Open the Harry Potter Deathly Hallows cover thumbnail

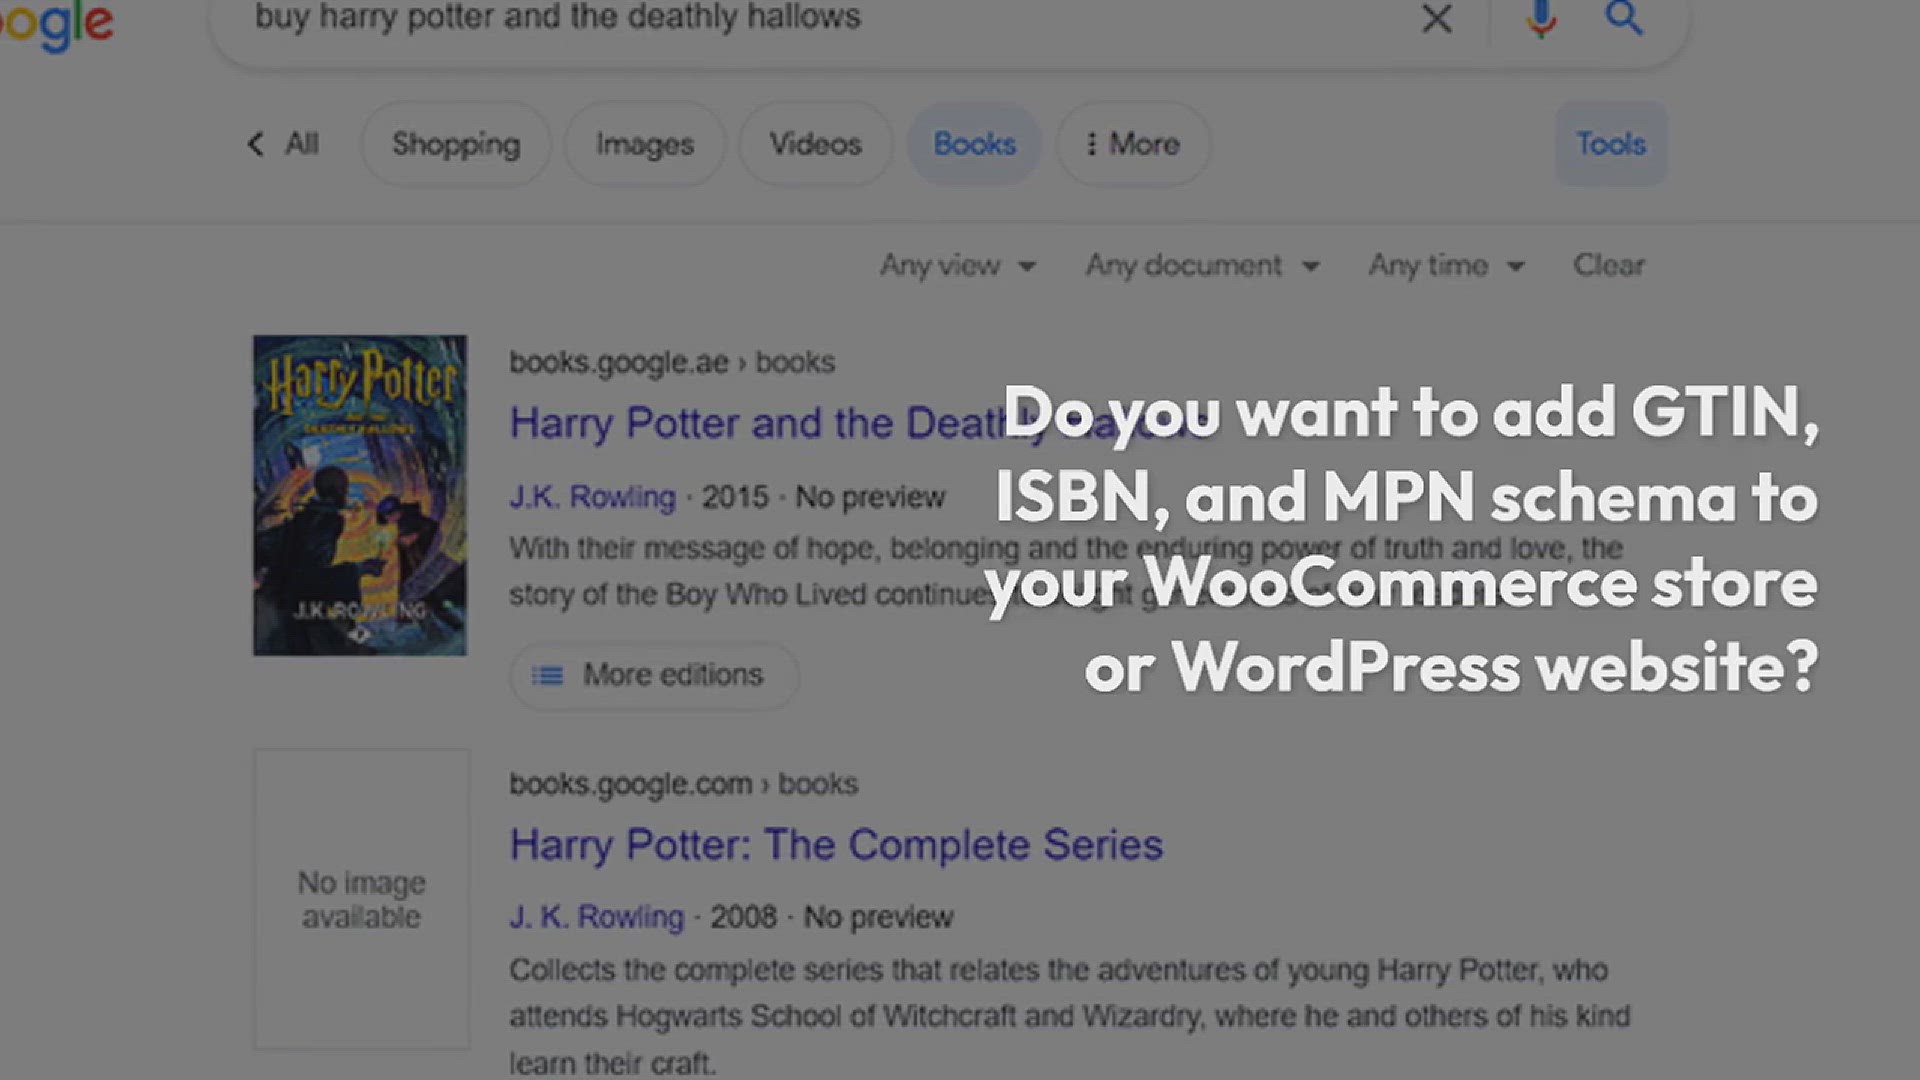click(360, 495)
